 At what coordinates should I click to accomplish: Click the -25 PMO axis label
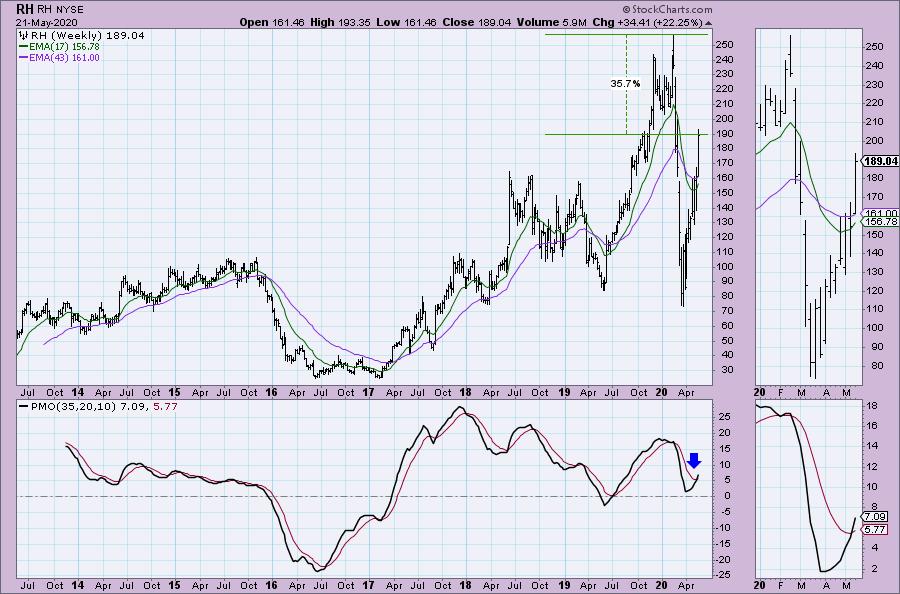pos(723,575)
